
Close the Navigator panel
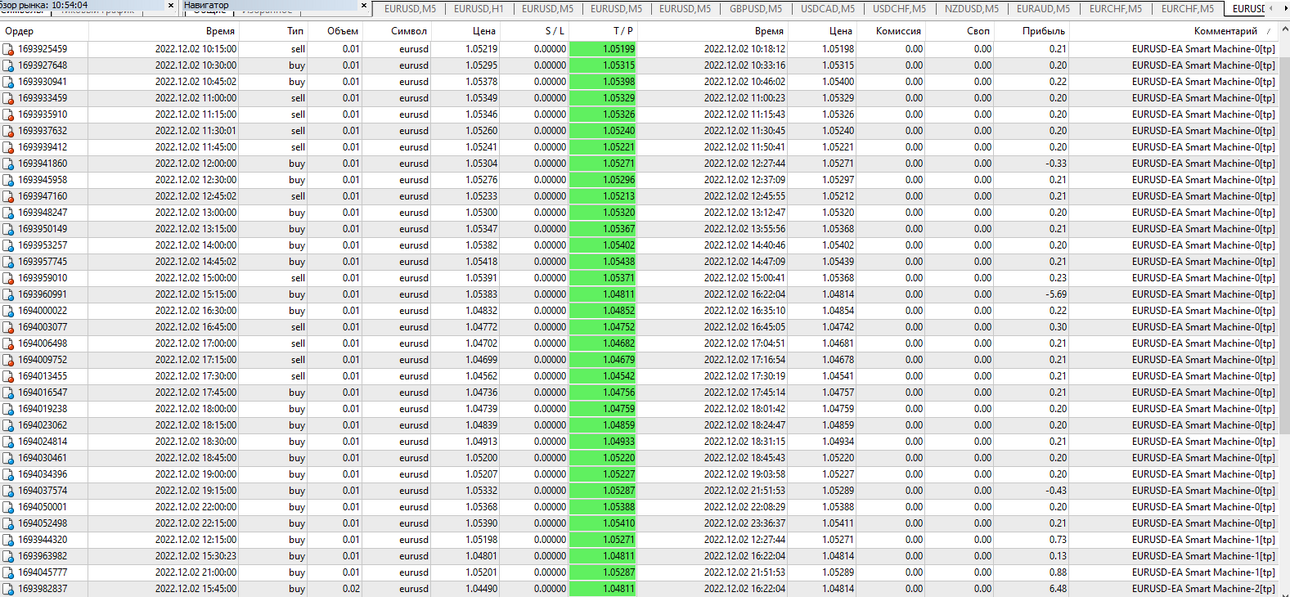pyautogui.click(x=363, y=6)
